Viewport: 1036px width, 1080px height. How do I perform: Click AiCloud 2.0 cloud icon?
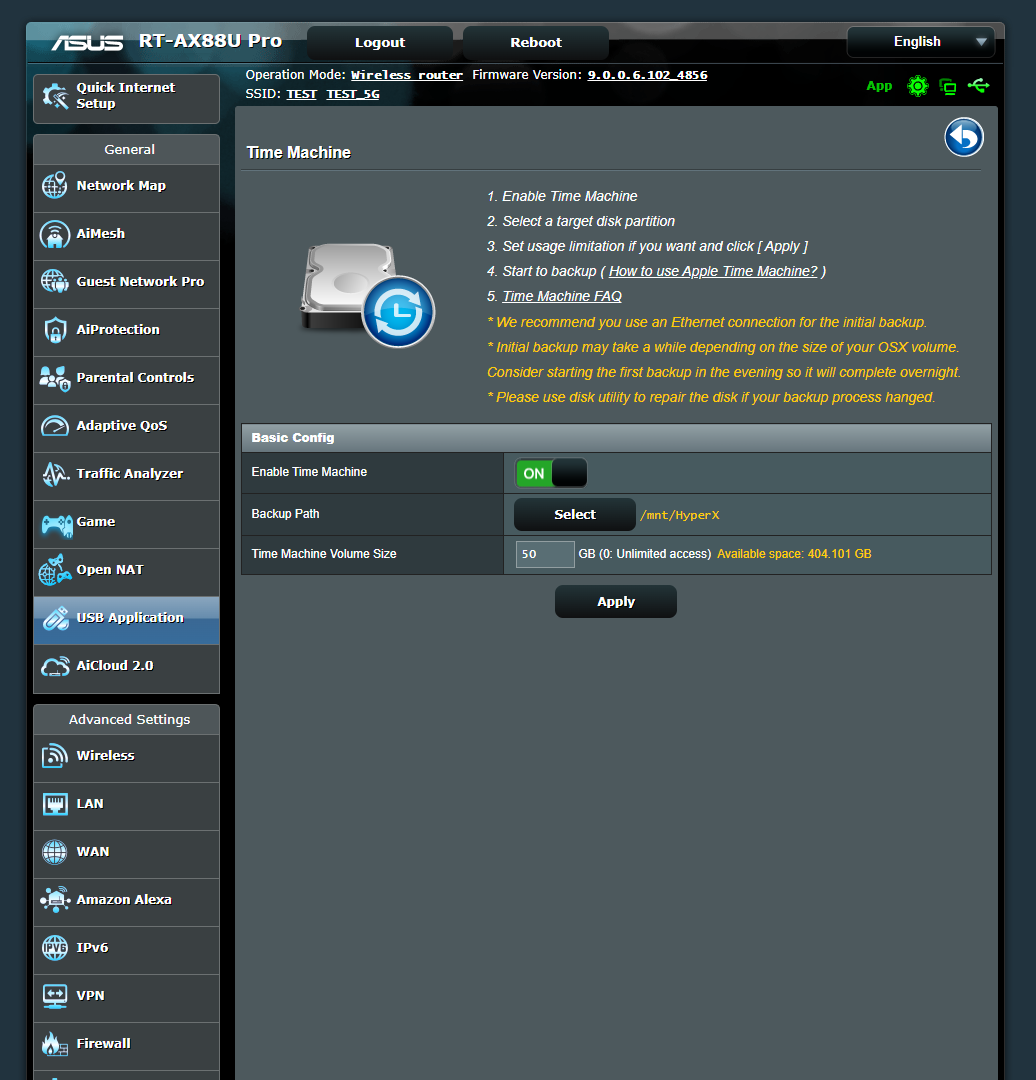point(55,667)
